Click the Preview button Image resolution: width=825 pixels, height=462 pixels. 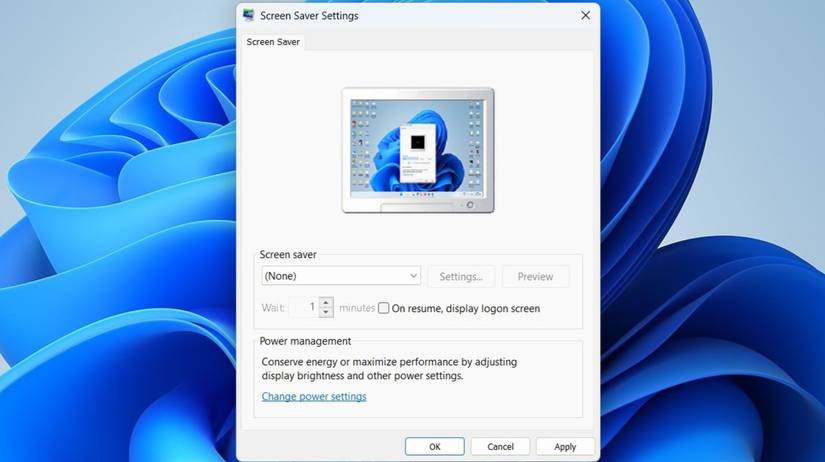point(535,276)
